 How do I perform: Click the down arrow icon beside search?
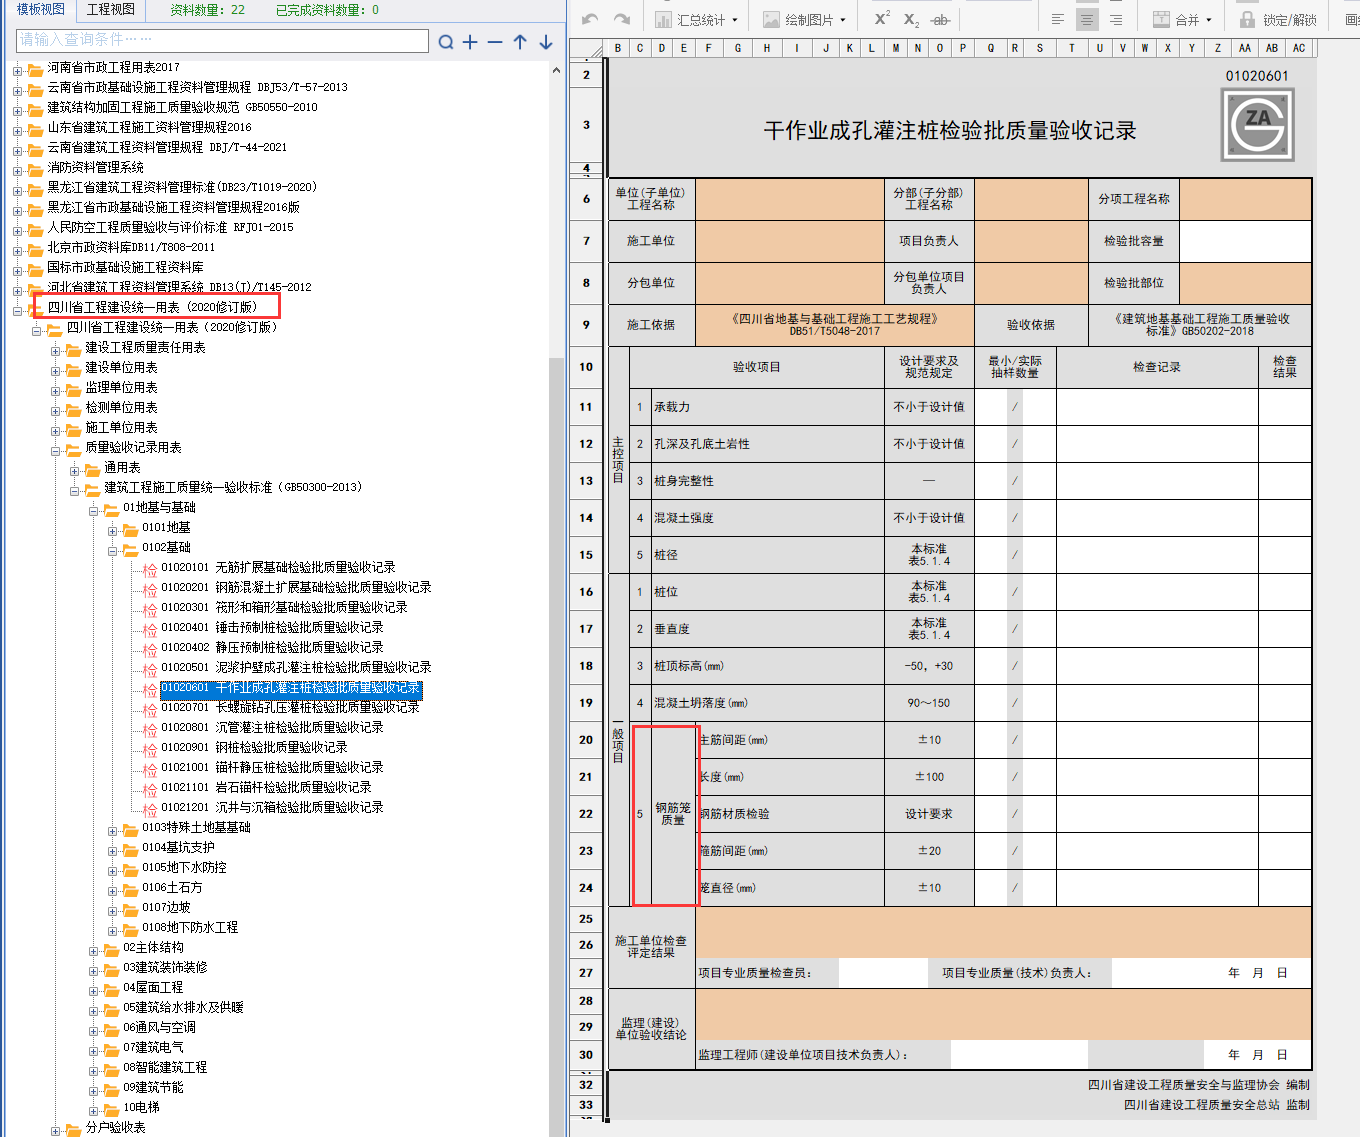[546, 42]
